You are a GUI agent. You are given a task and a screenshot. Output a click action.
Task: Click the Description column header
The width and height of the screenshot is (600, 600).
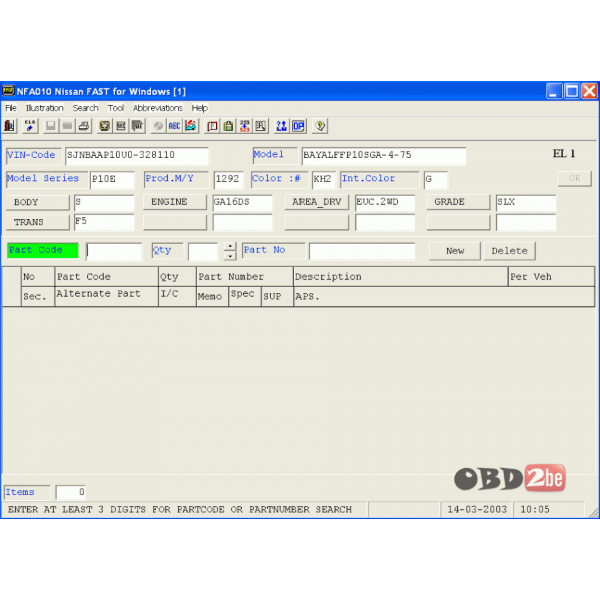(x=400, y=277)
